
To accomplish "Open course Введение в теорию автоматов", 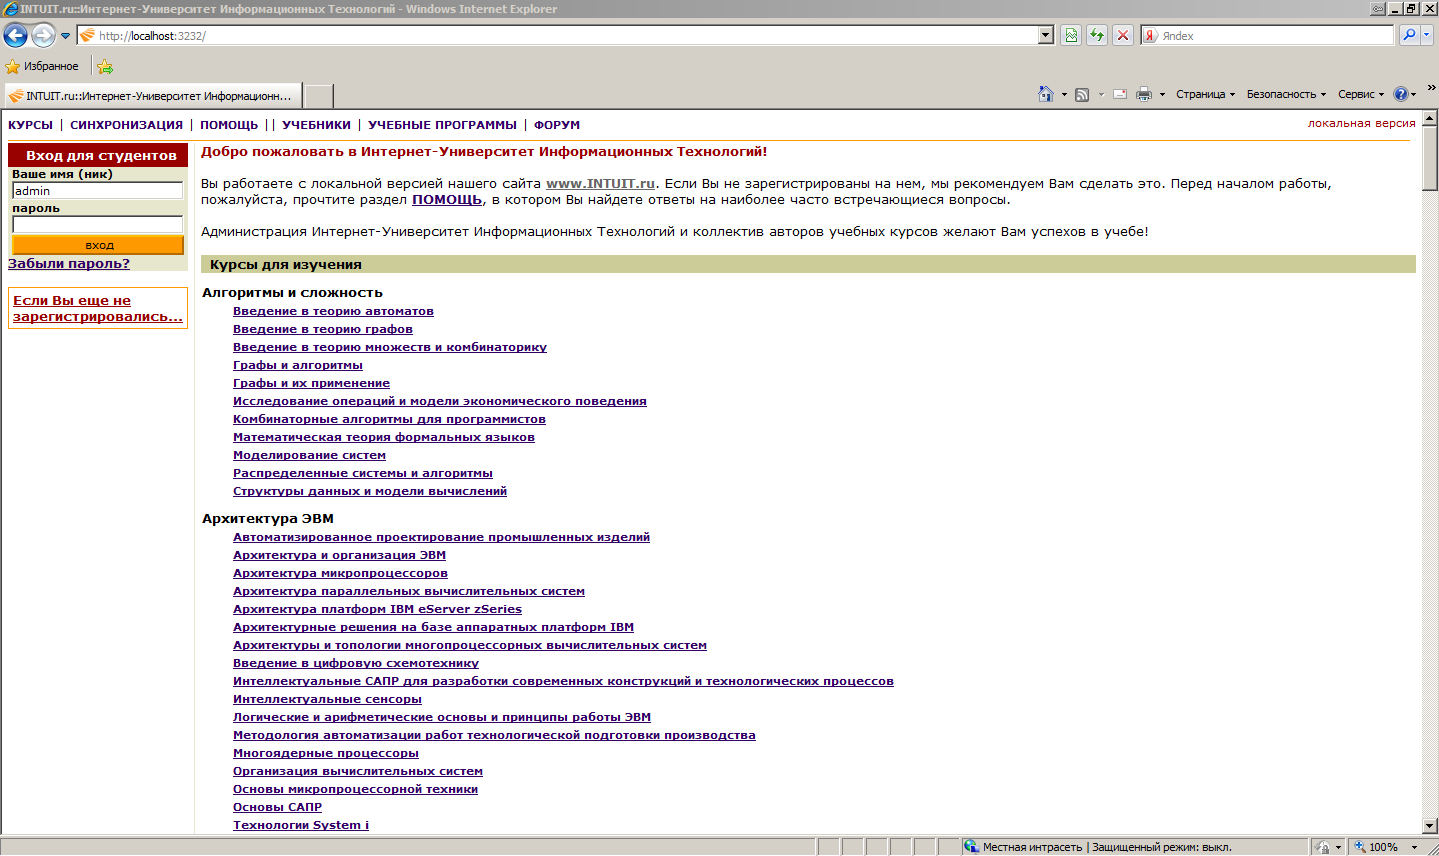I will click(333, 311).
